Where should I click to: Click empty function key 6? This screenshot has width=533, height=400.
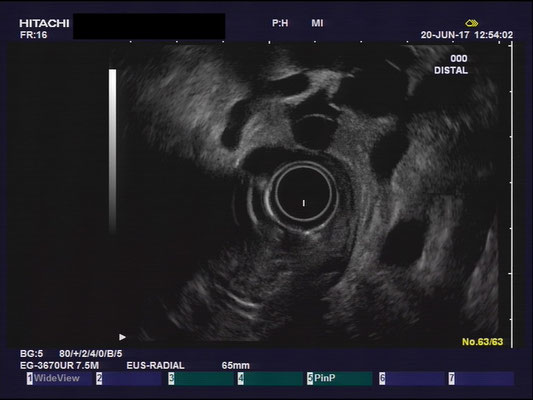pos(412,378)
